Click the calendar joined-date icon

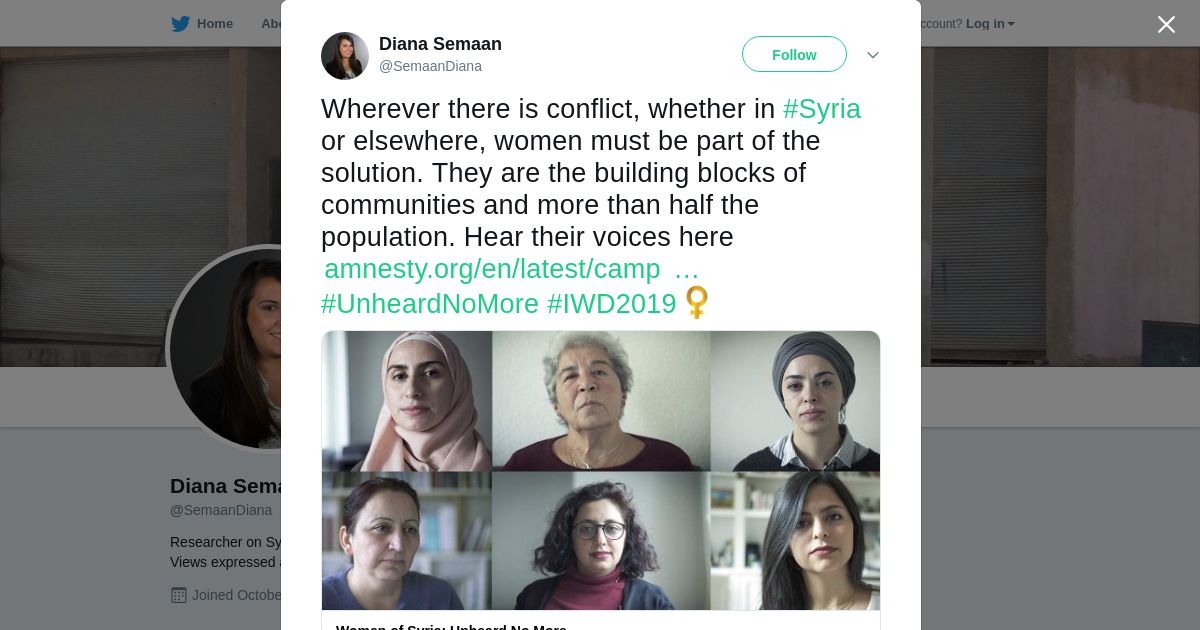pyautogui.click(x=179, y=595)
